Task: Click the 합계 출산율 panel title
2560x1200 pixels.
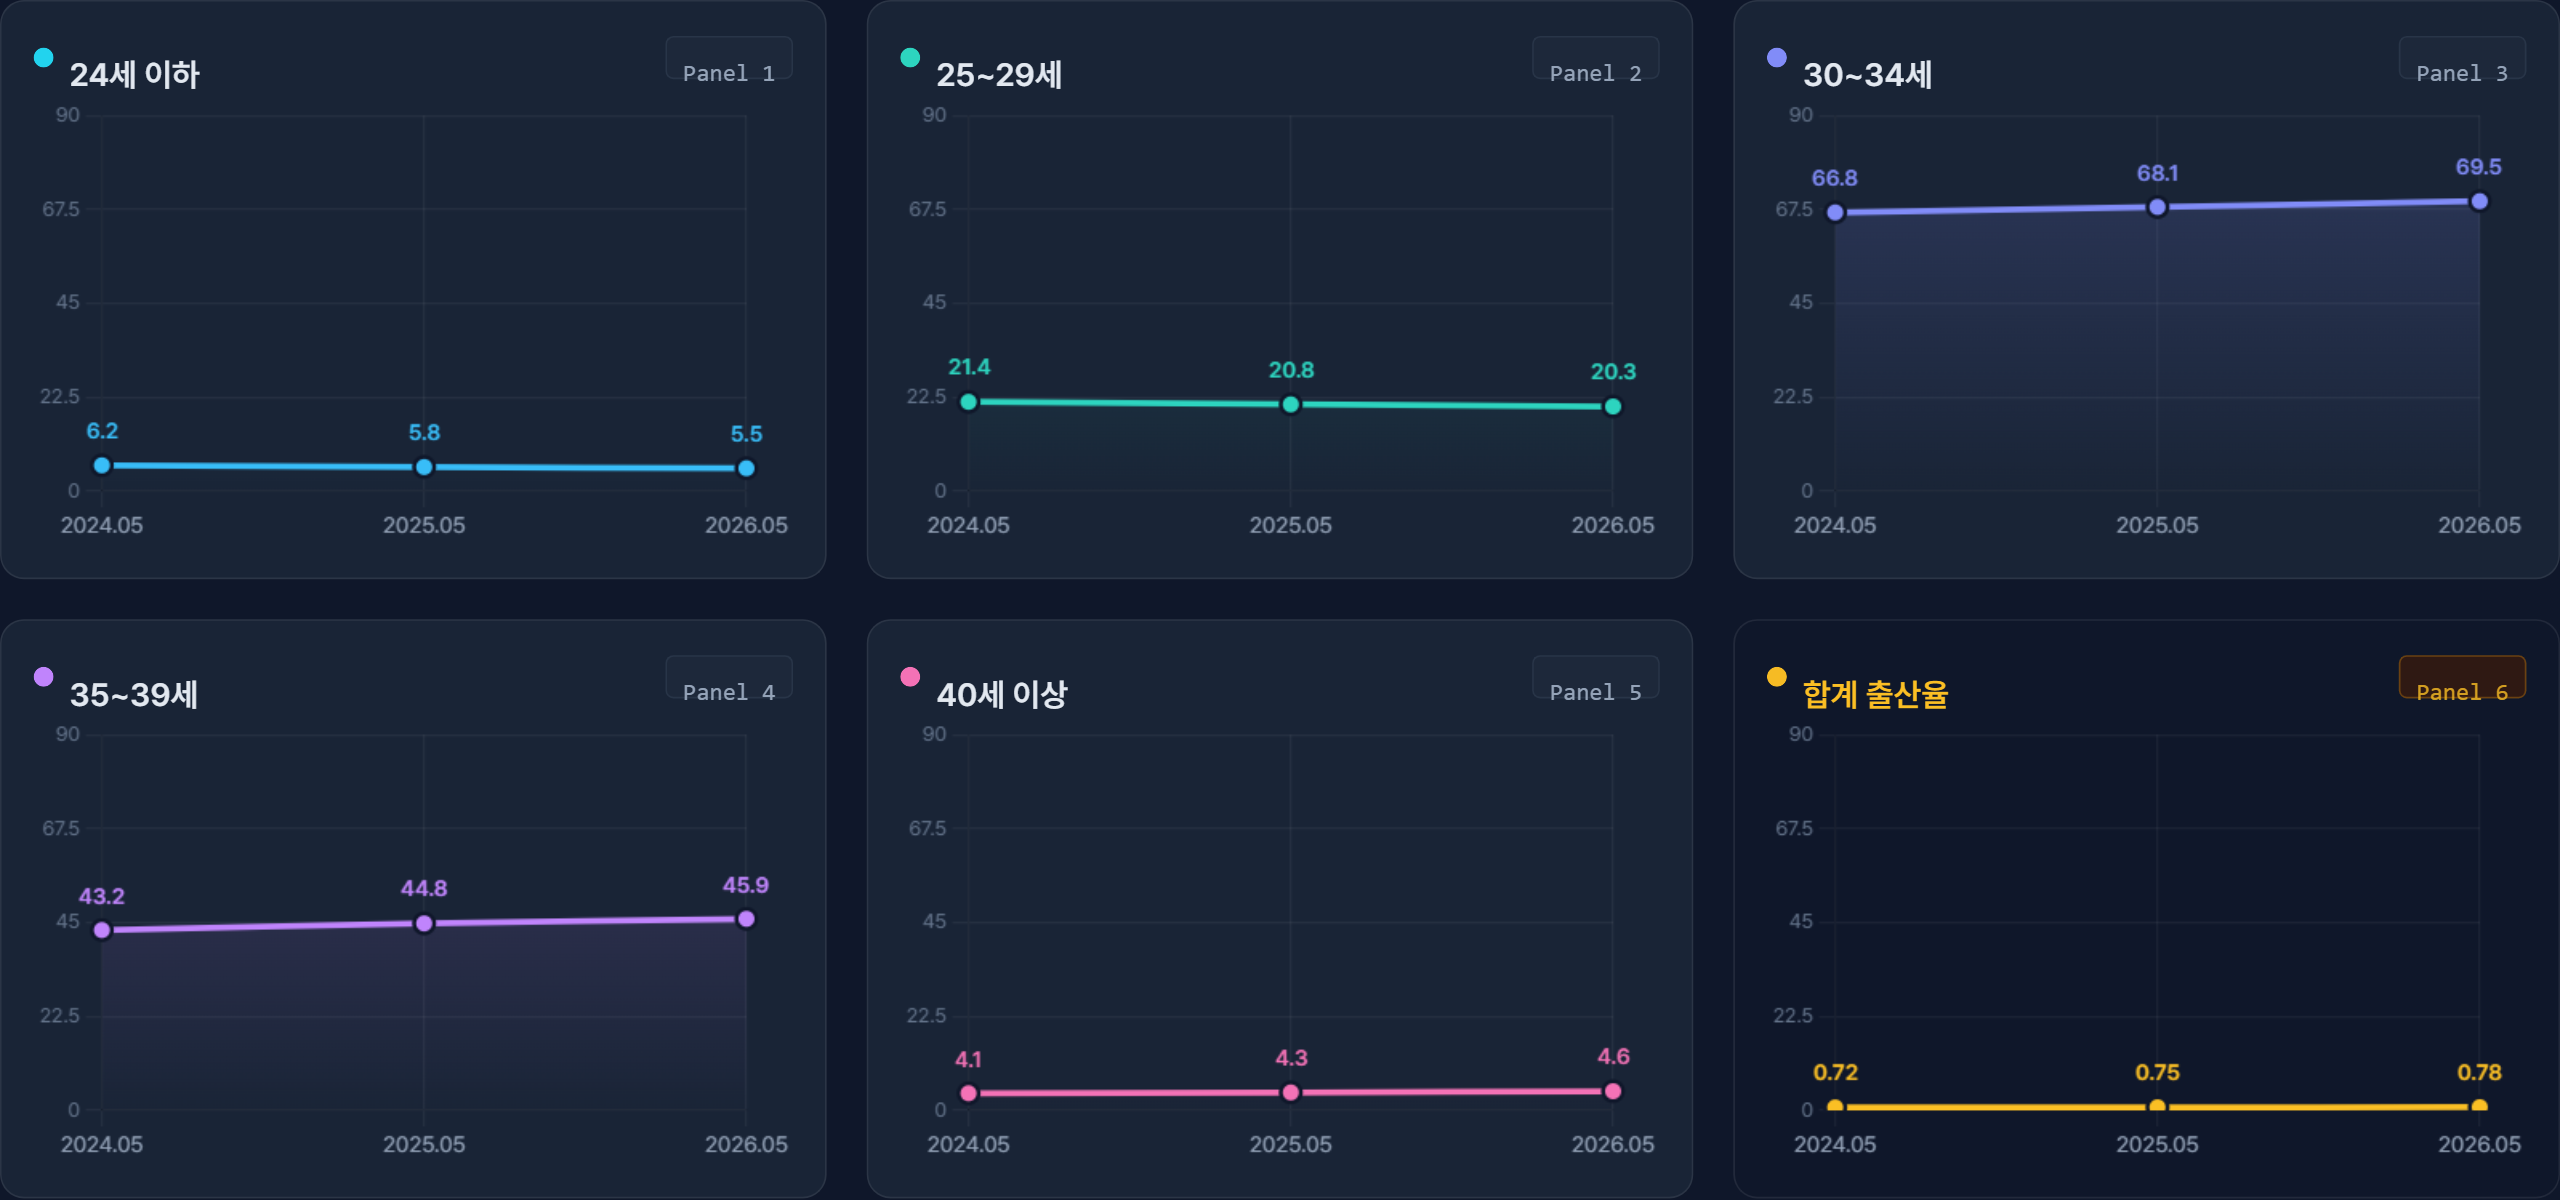Action: click(x=1875, y=694)
